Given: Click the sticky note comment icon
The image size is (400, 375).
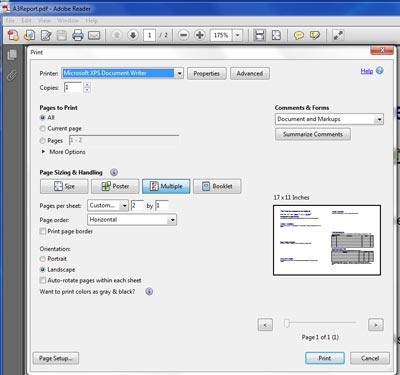Looking at the screenshot, I should [299, 35].
